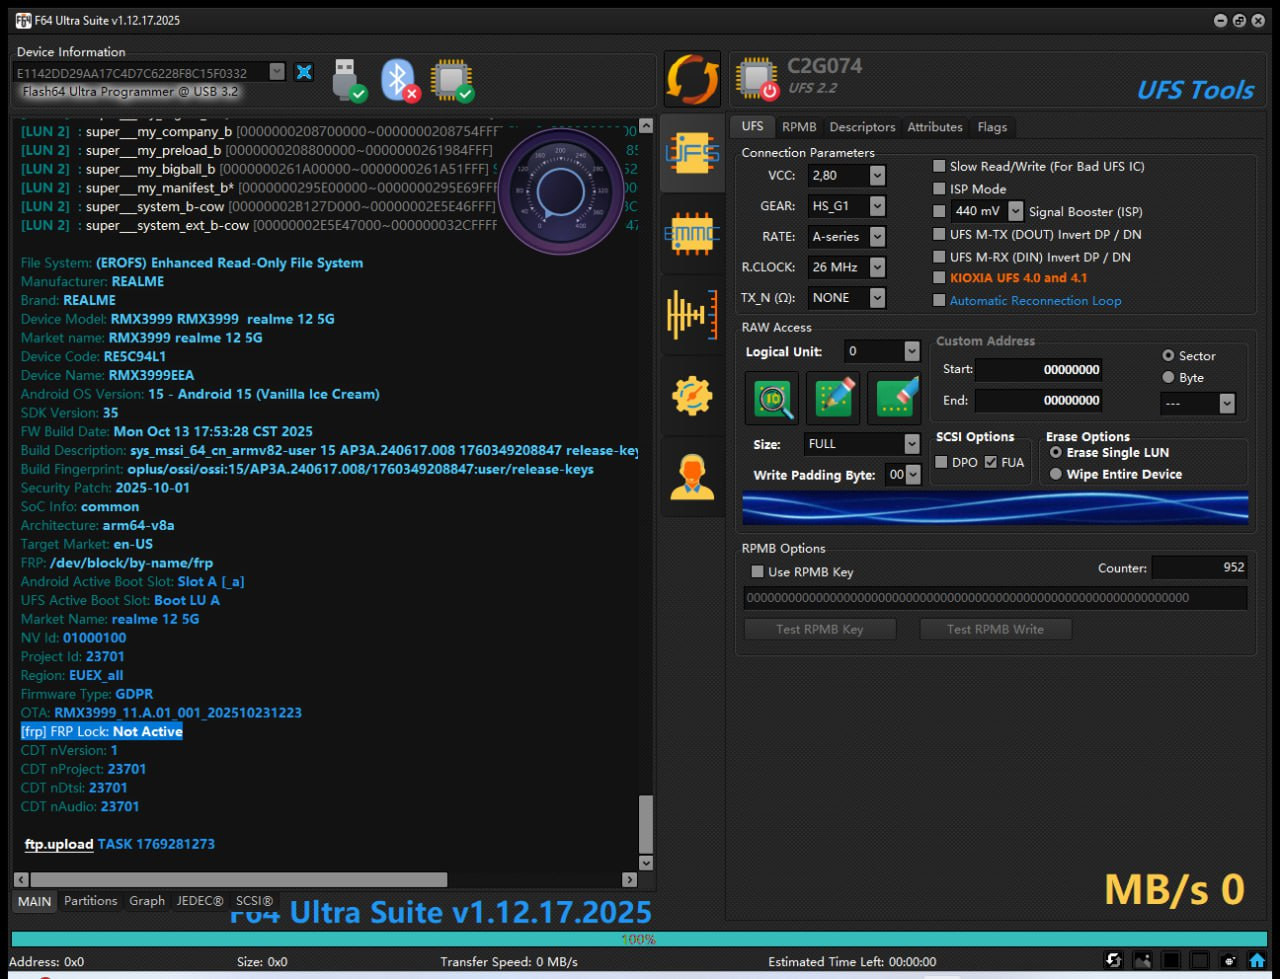Click the orange refresh arrows icon
Viewport: 1280px width, 979px height.
[691, 80]
